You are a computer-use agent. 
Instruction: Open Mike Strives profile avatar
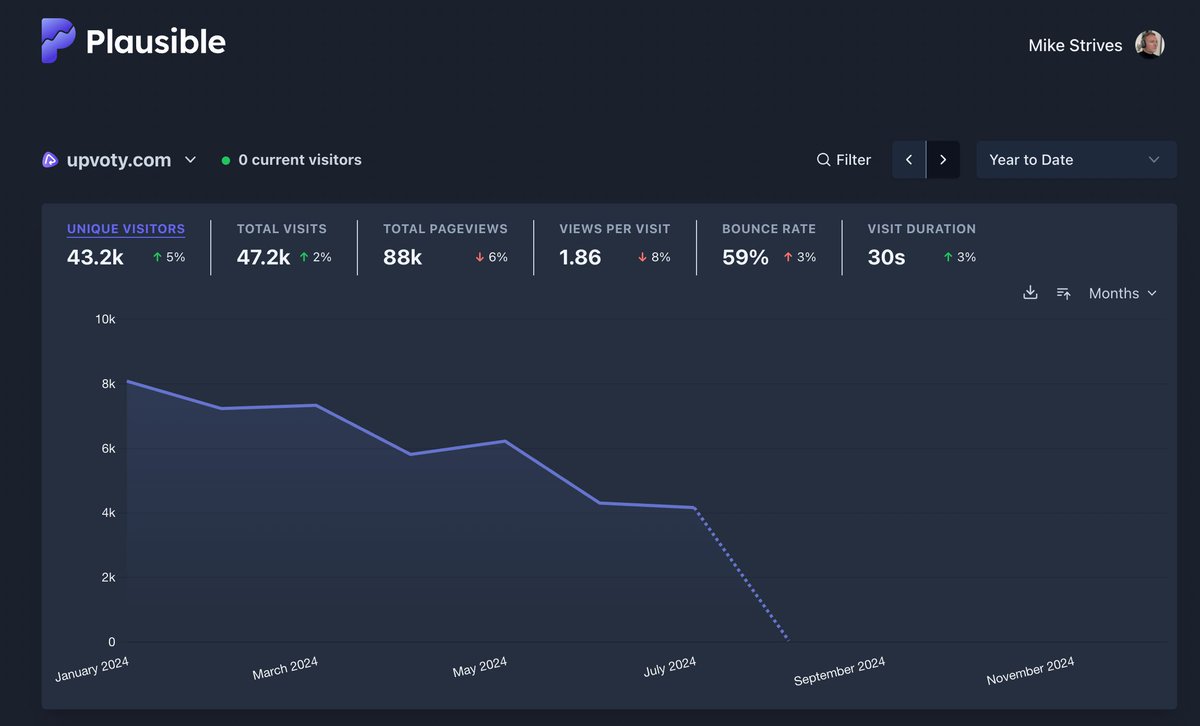1150,45
